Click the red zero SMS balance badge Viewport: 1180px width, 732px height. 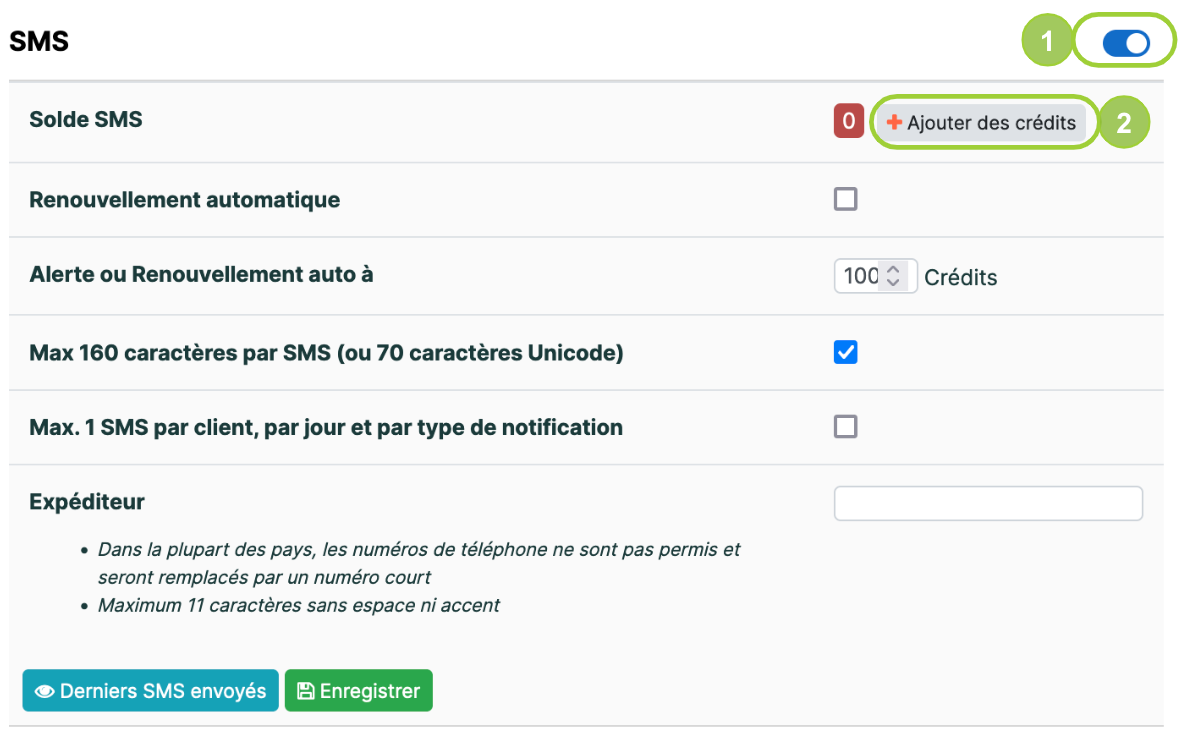coord(848,121)
